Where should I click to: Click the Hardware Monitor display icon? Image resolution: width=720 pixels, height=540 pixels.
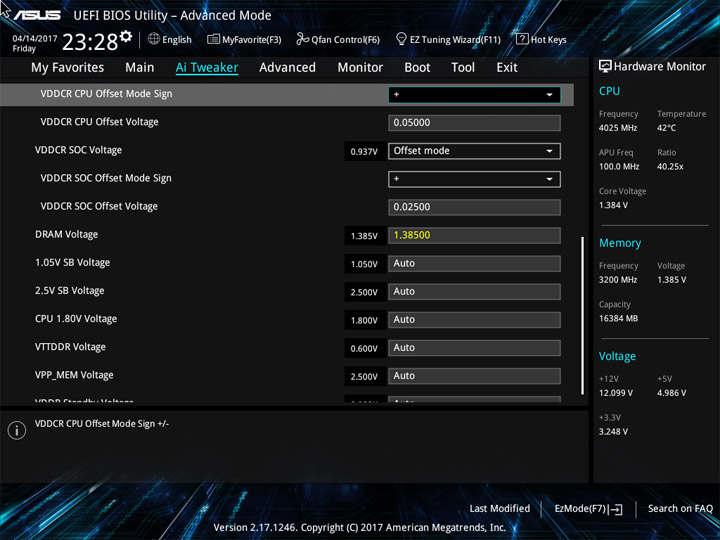pos(605,66)
